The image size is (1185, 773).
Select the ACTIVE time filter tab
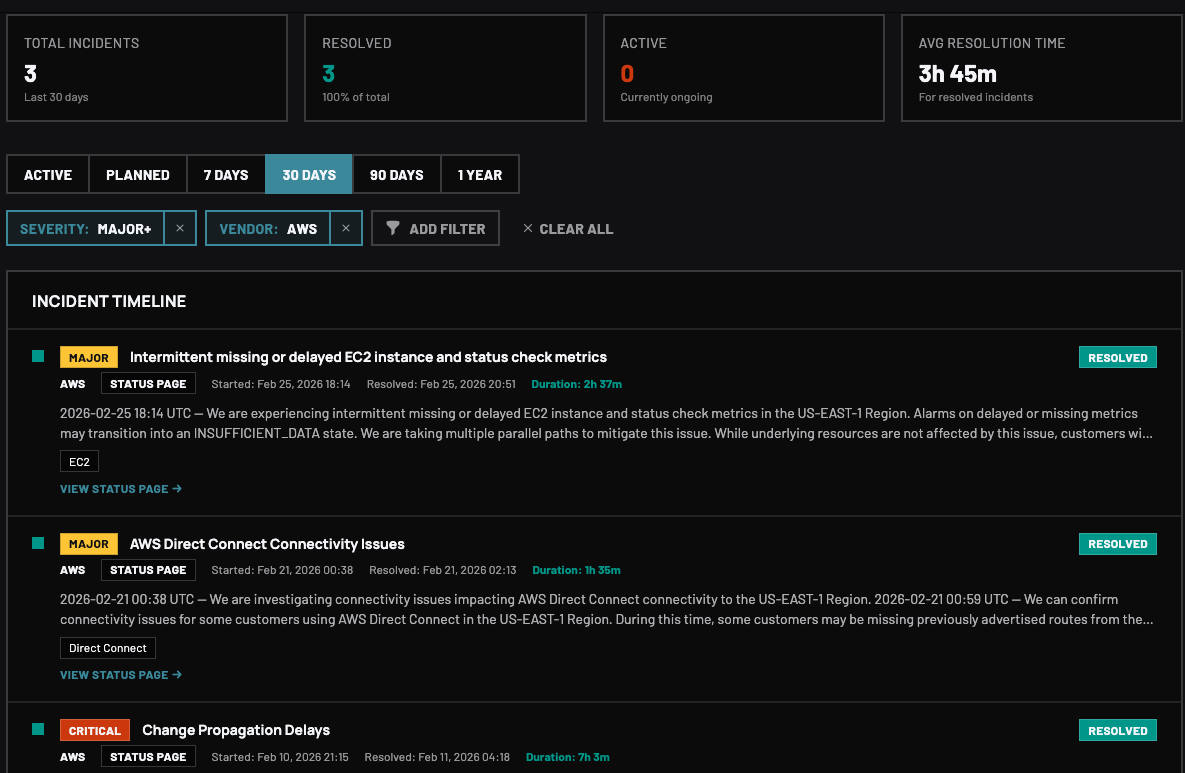[47, 174]
